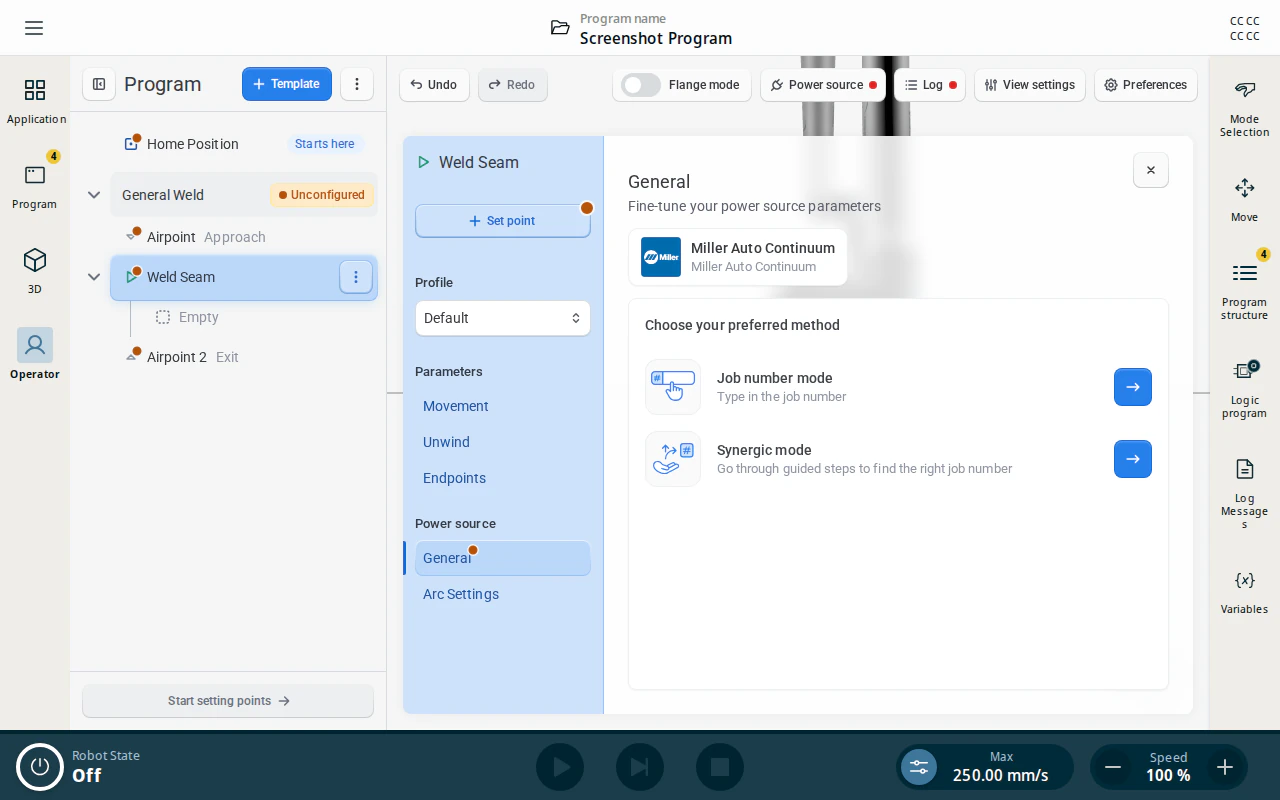This screenshot has height=800, width=1280.
Task: Open the Movement parameters section
Action: [x=456, y=406]
